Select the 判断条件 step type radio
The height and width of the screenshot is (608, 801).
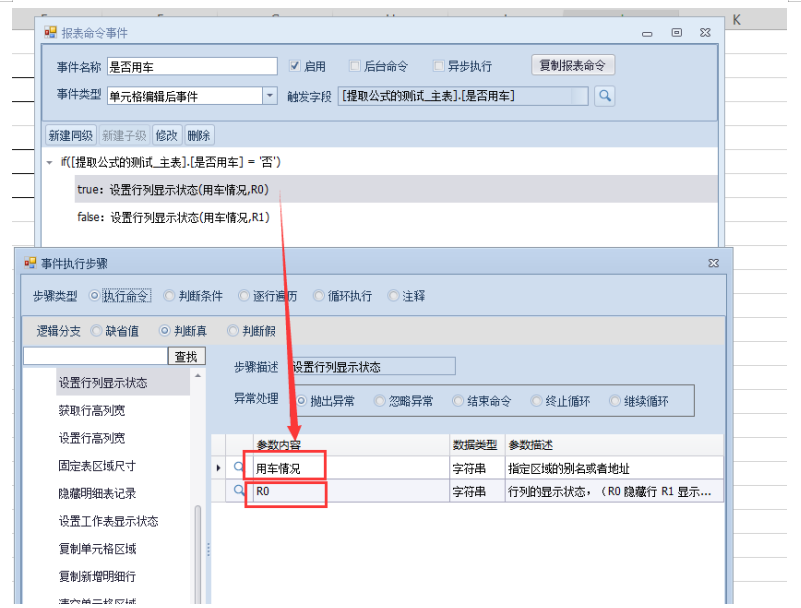(170, 296)
